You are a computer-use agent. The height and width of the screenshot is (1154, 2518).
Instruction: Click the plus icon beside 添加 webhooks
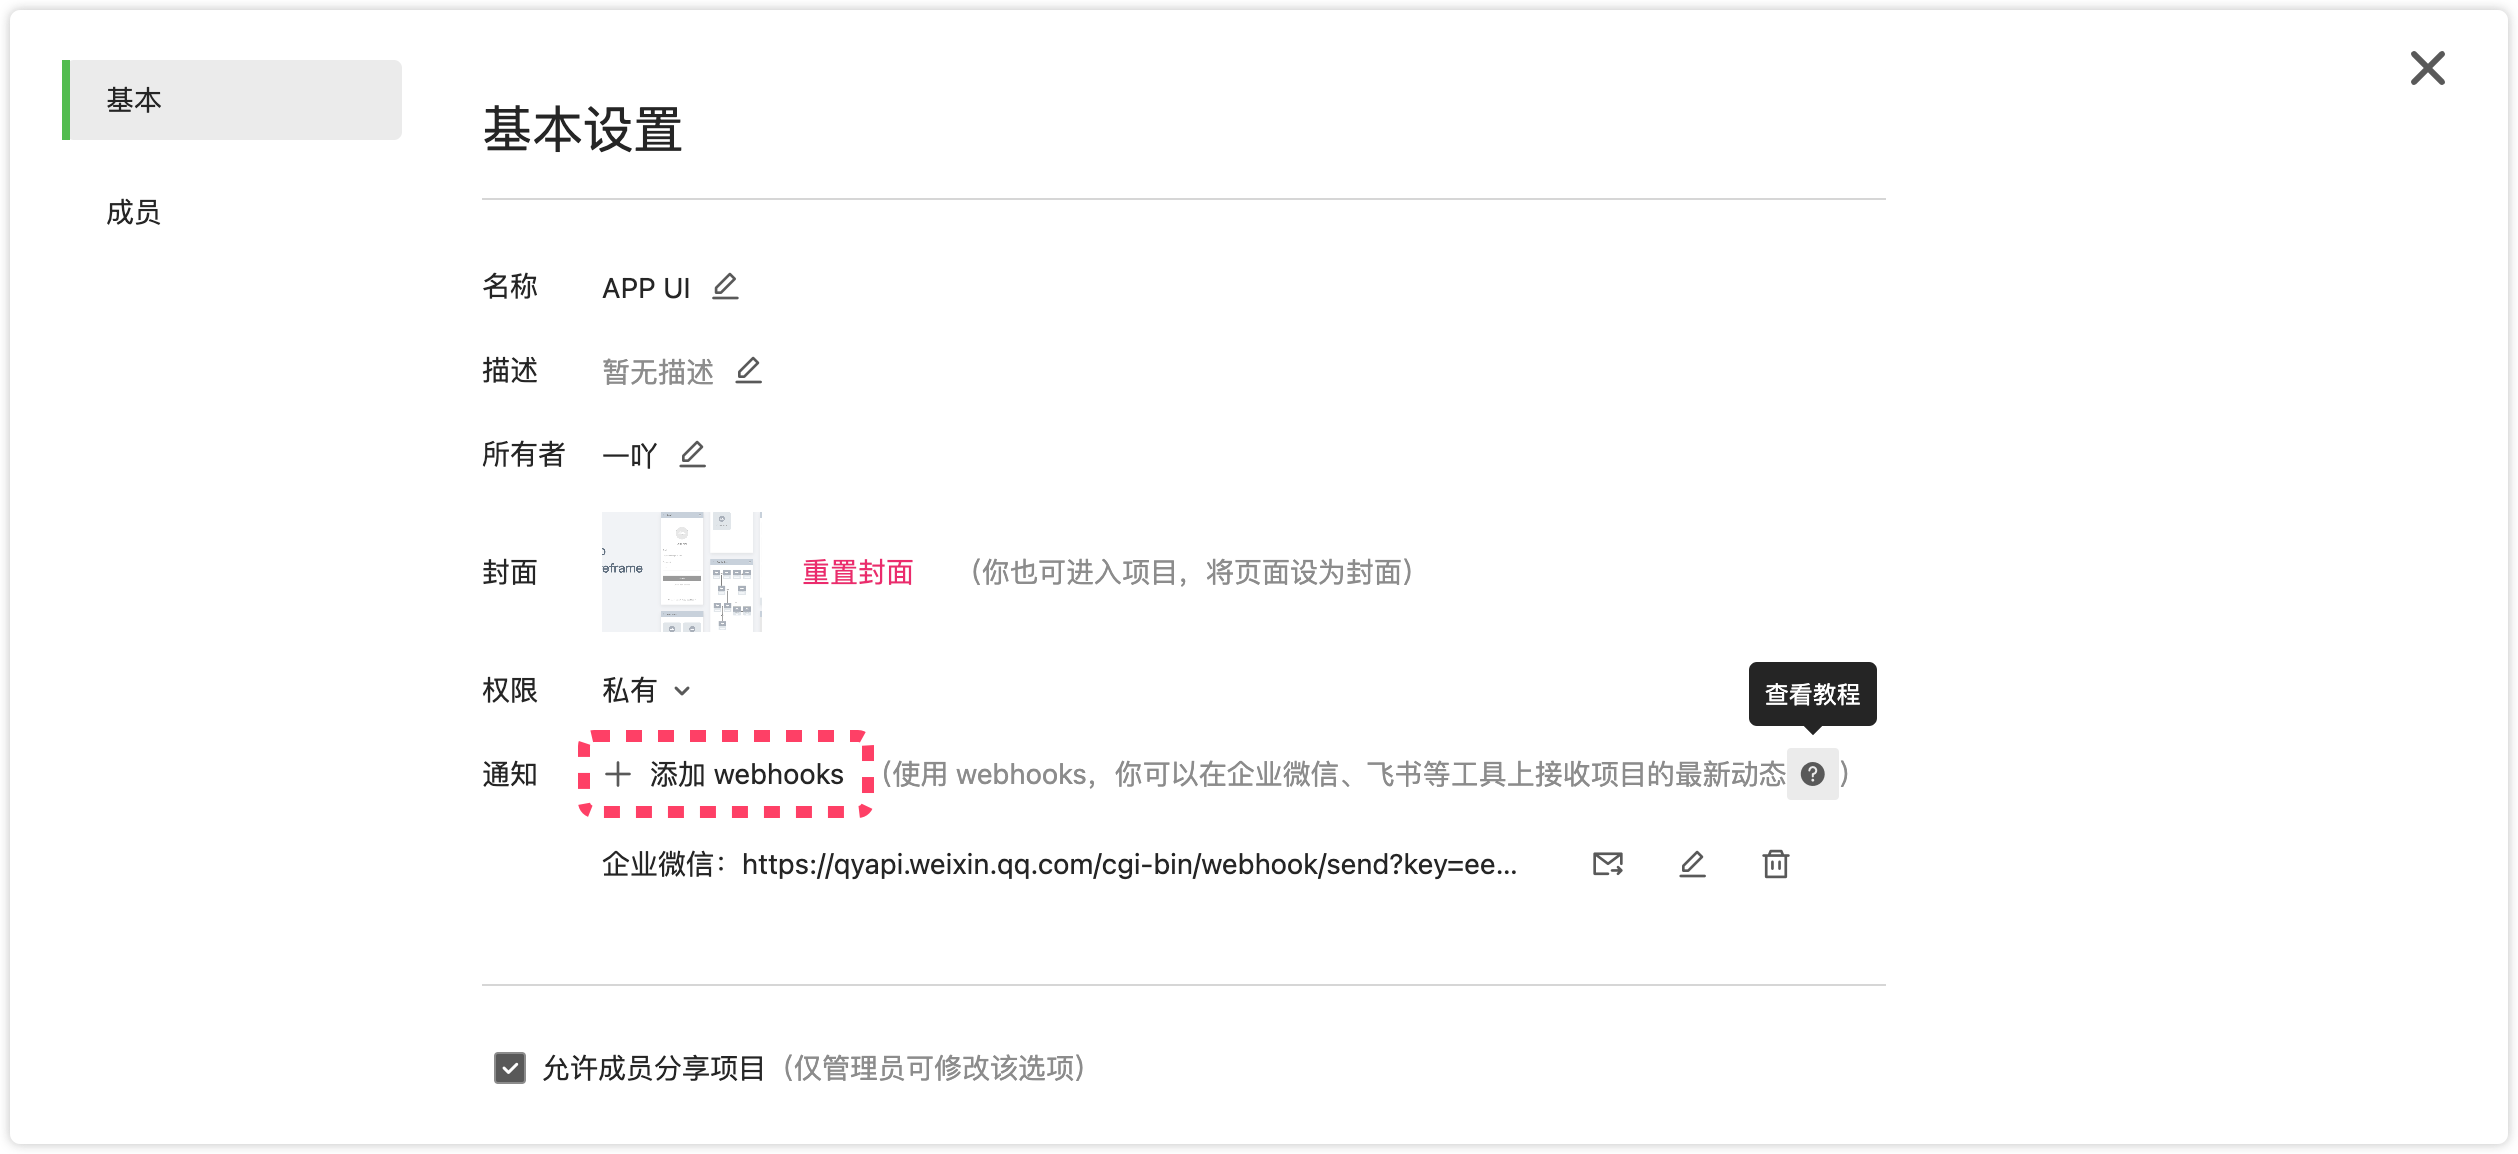pos(618,774)
